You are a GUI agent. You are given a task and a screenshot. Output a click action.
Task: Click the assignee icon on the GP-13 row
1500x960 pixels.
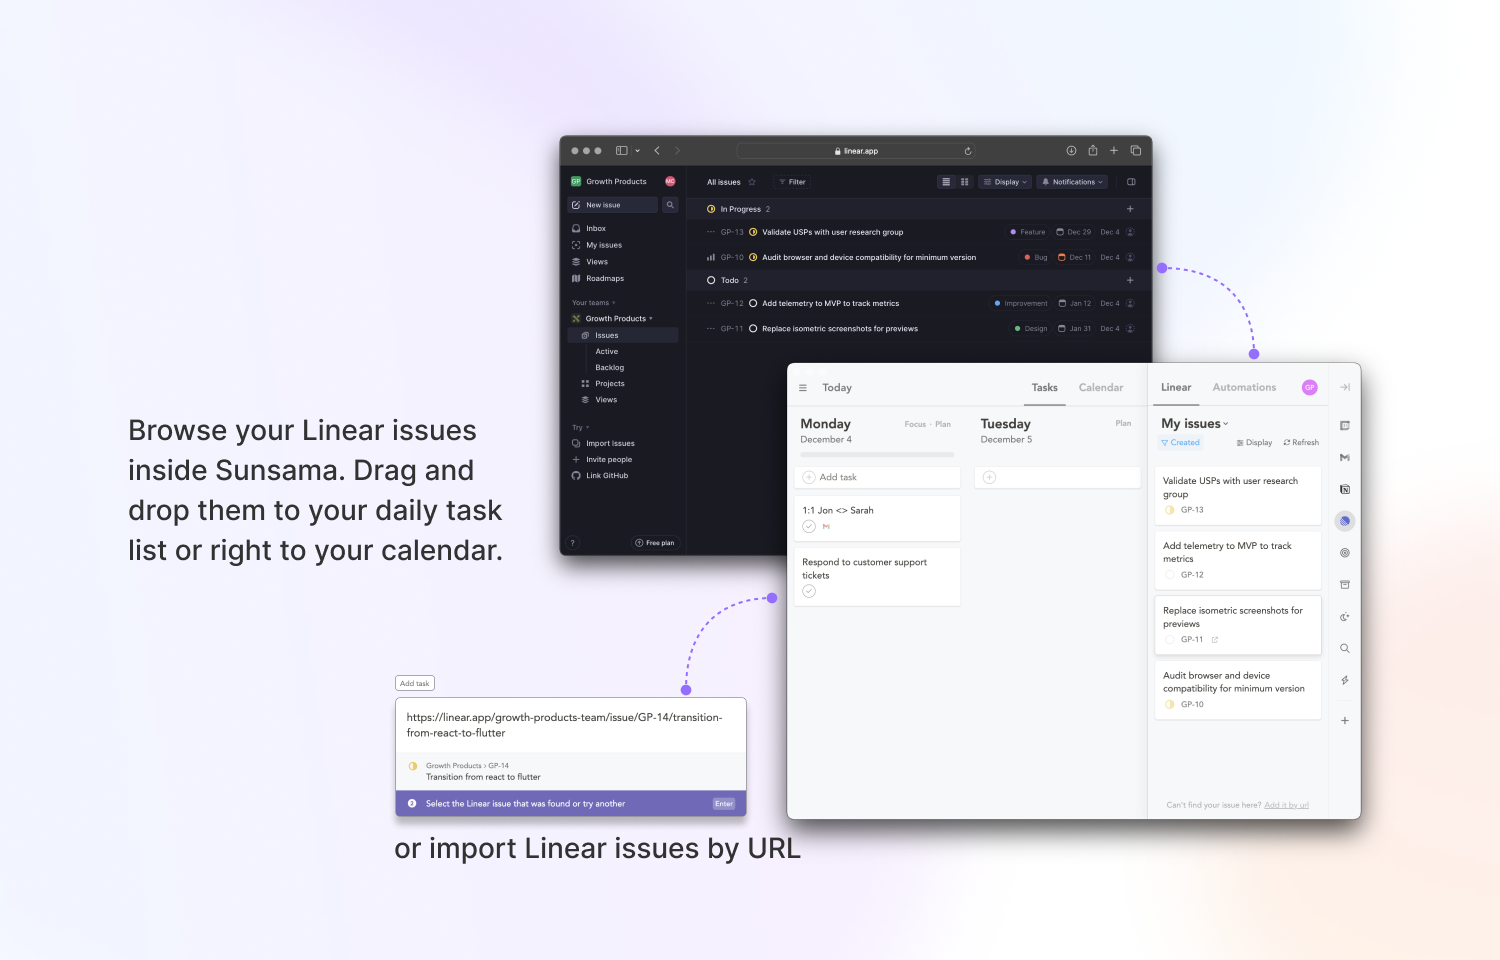point(1130,232)
